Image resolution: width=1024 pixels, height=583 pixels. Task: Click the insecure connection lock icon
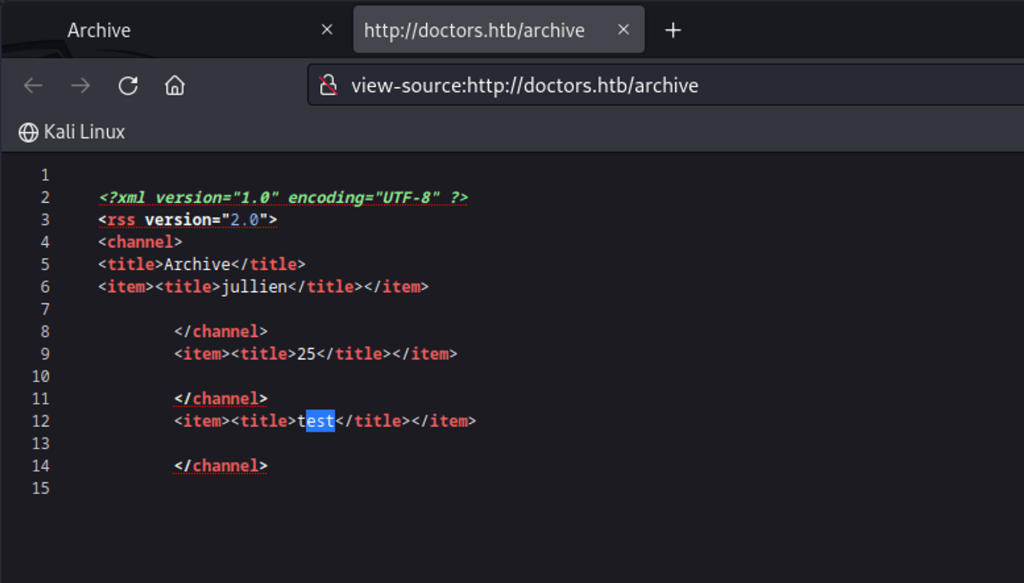click(x=328, y=86)
